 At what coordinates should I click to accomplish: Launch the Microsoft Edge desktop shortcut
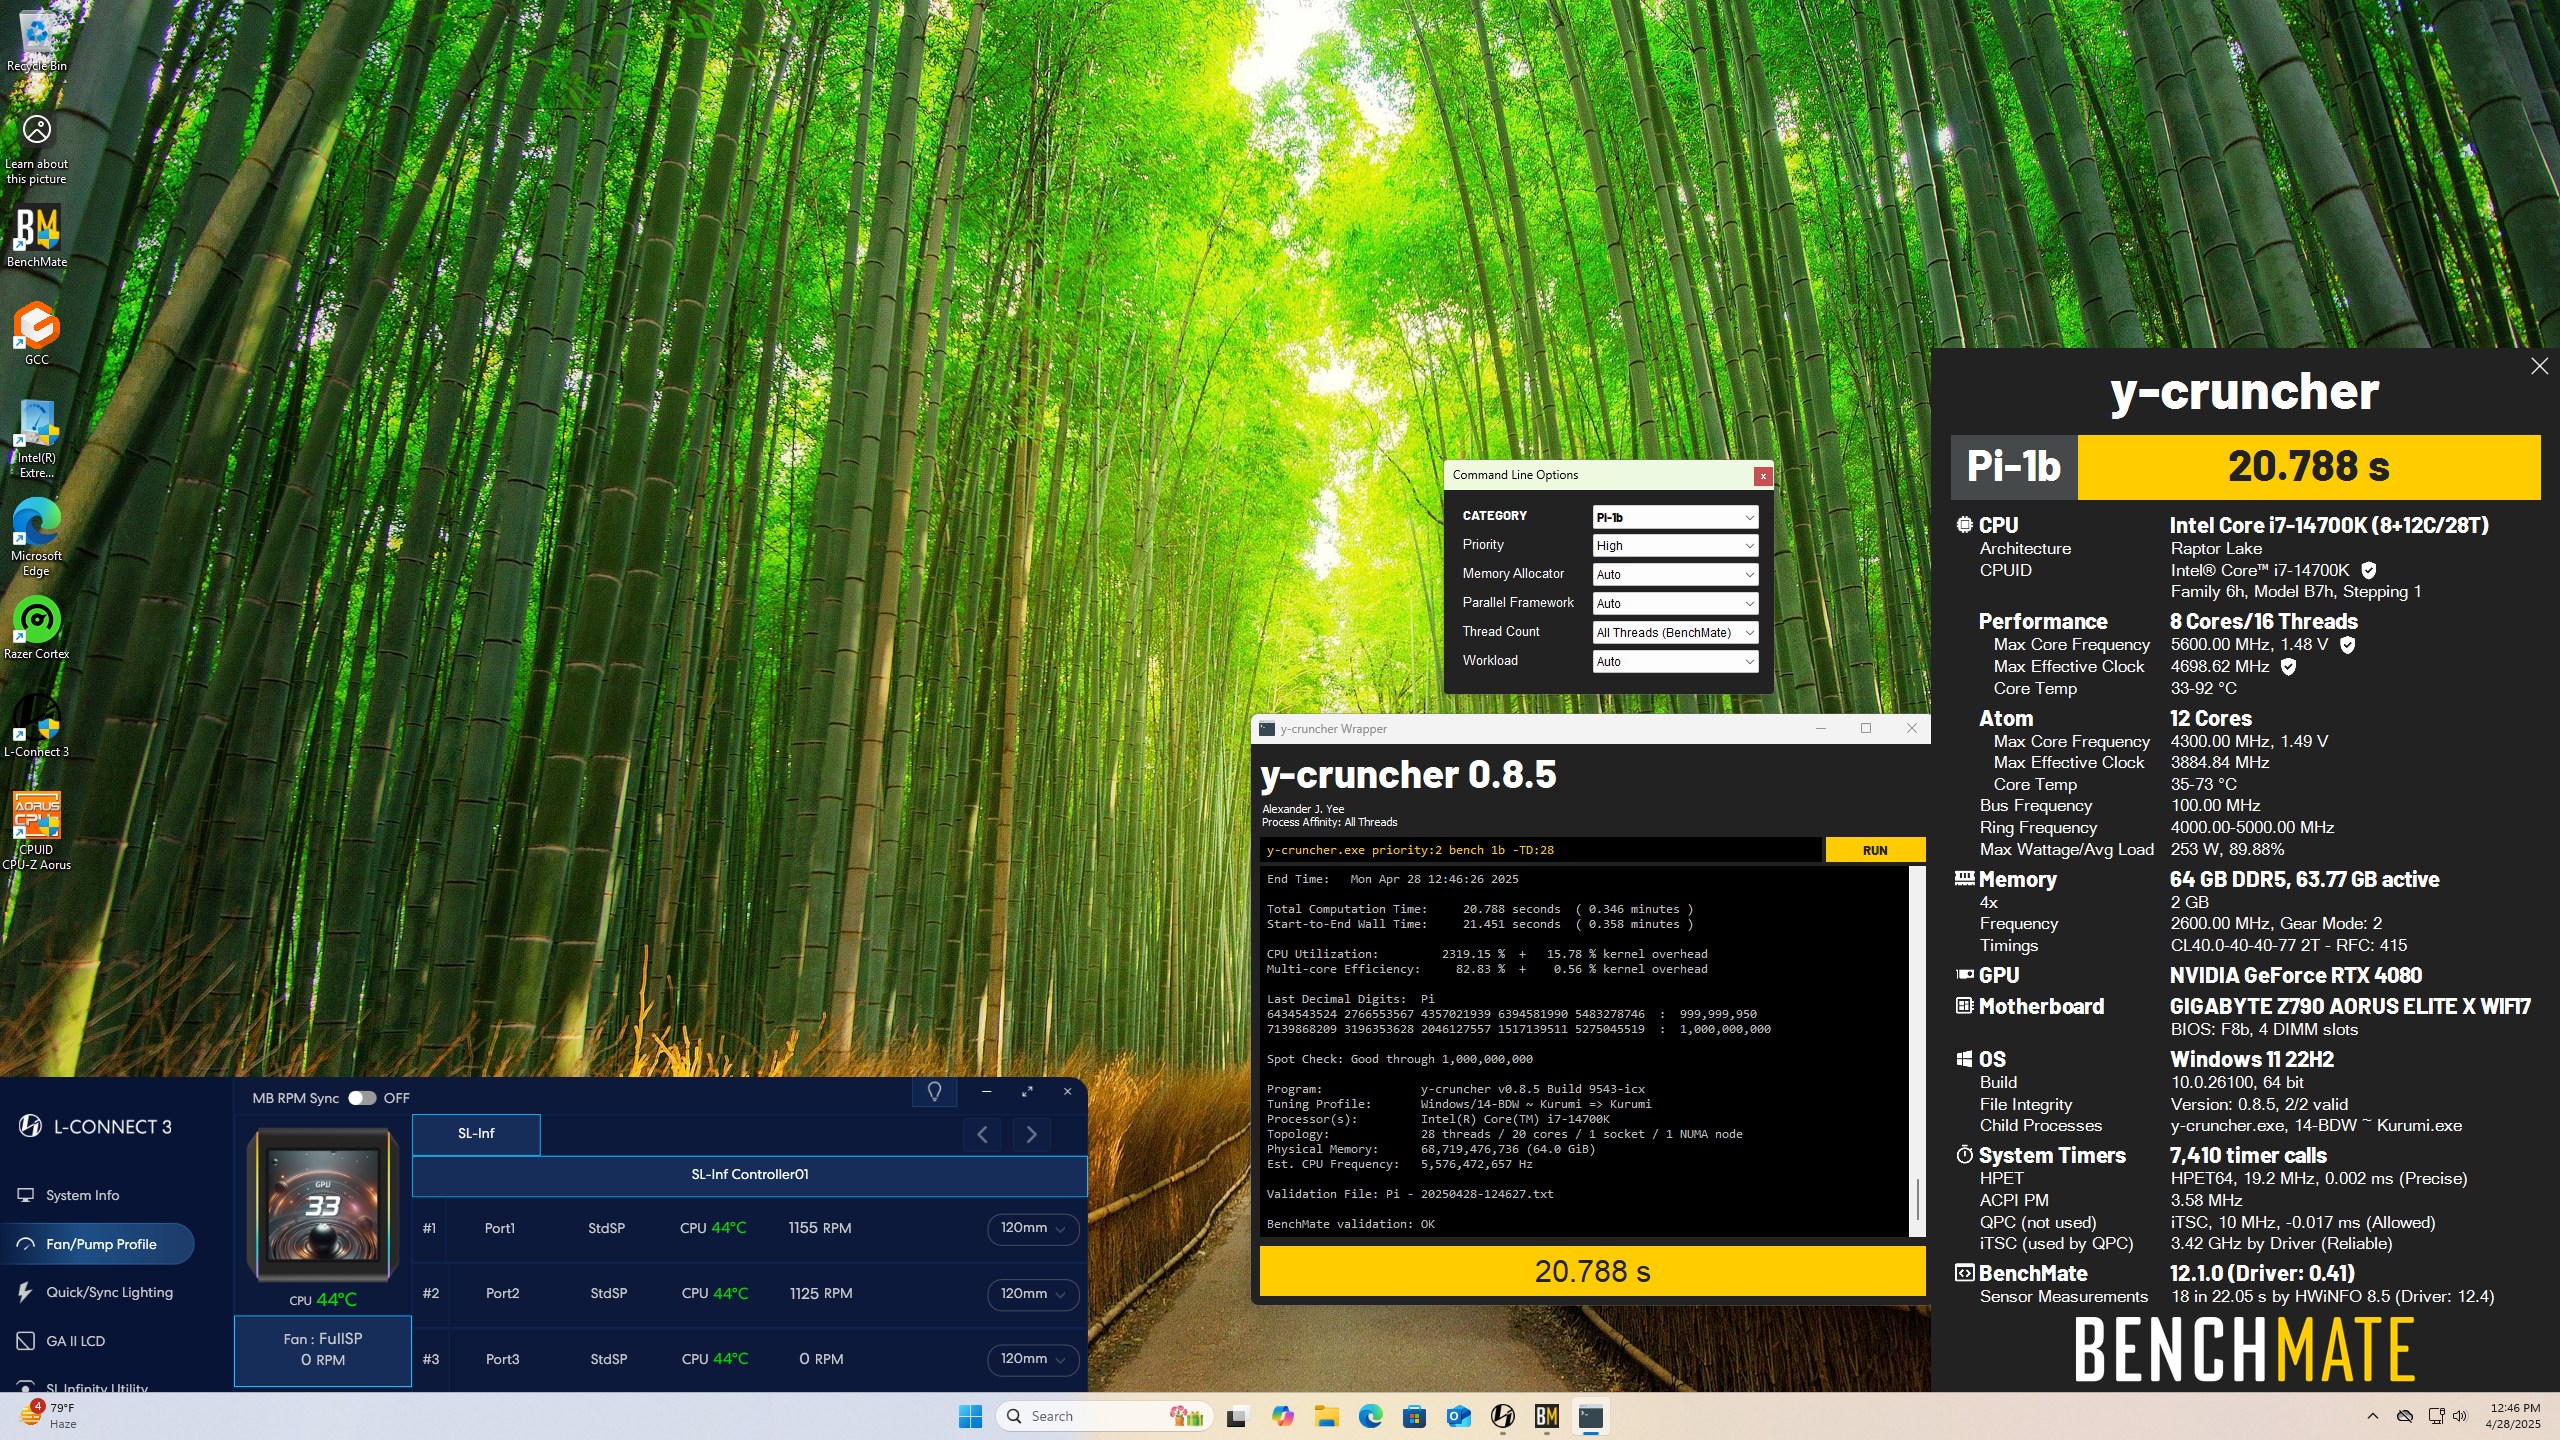tap(37, 537)
